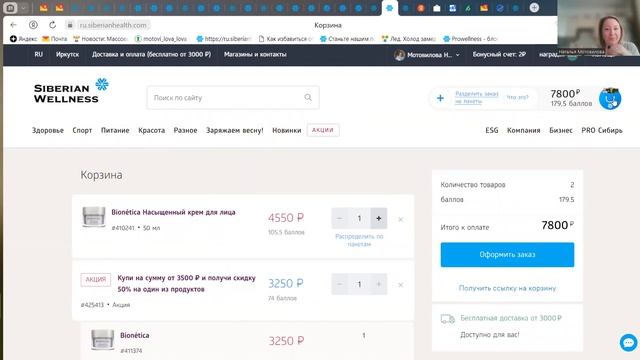
Task: Click Яндекс bookmark
Action: (x=23, y=39)
